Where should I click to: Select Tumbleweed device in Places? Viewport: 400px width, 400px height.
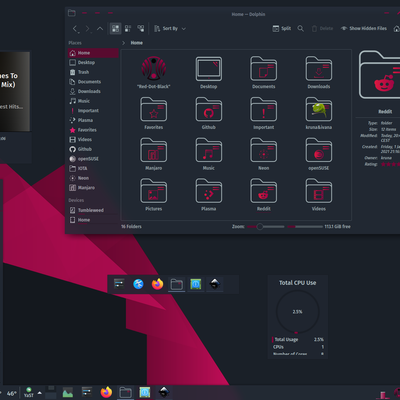click(x=93, y=210)
